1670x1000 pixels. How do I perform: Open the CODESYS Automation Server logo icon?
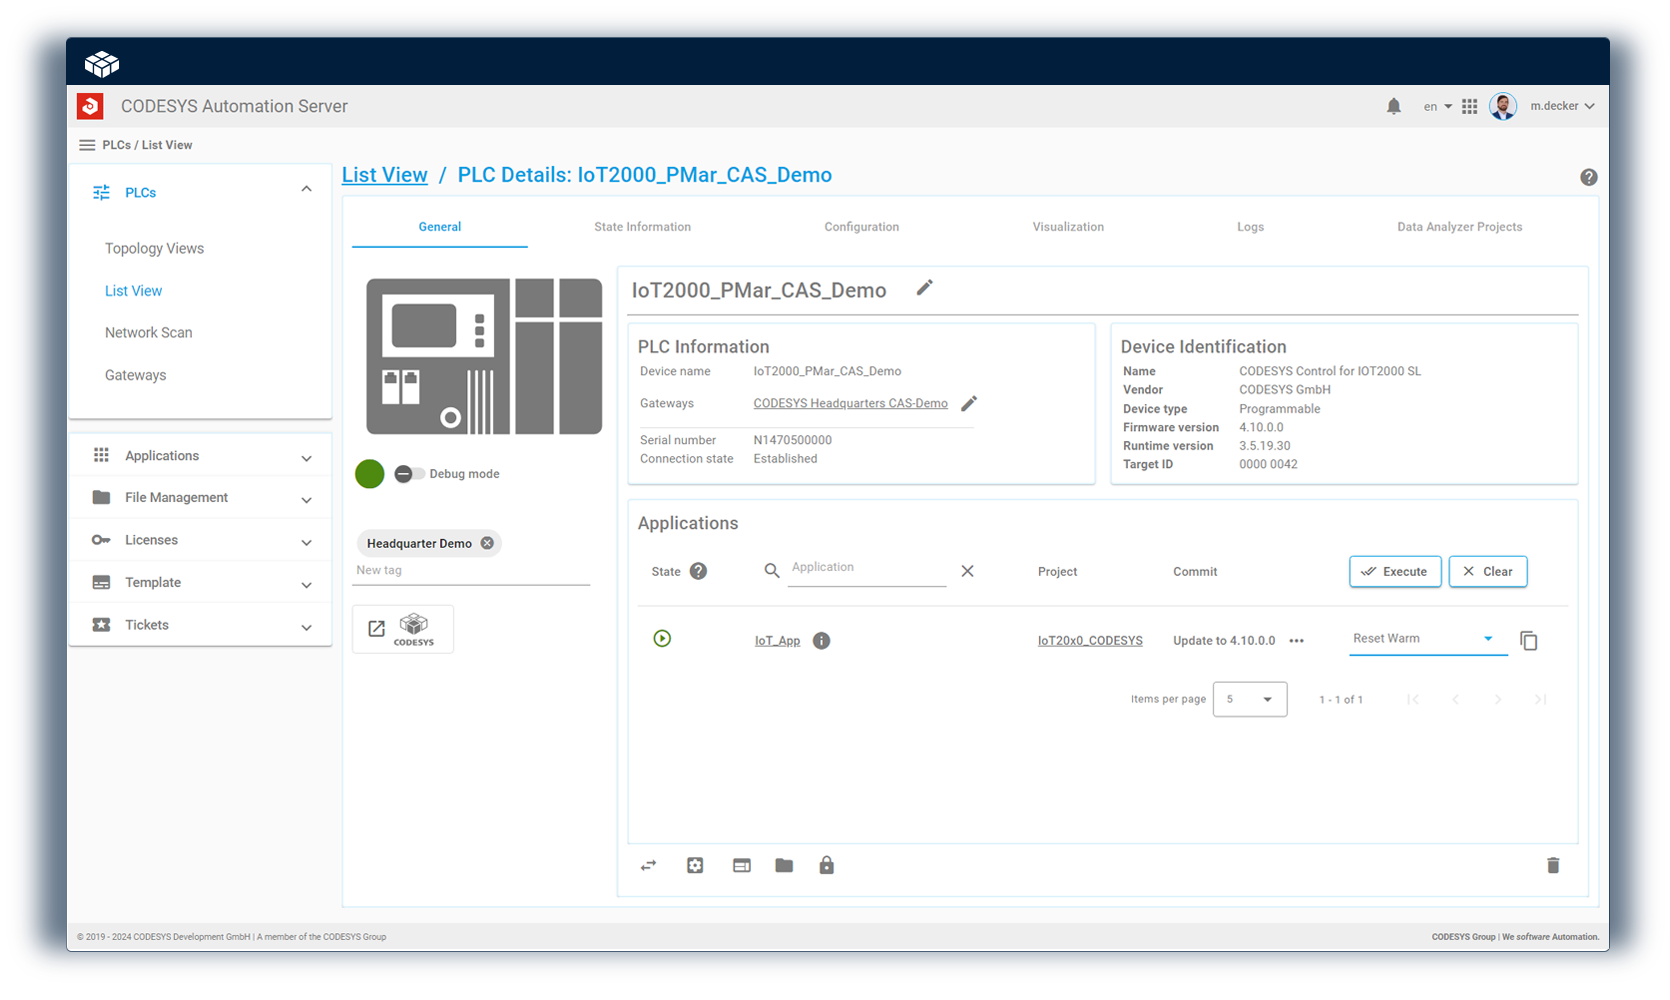(91, 105)
